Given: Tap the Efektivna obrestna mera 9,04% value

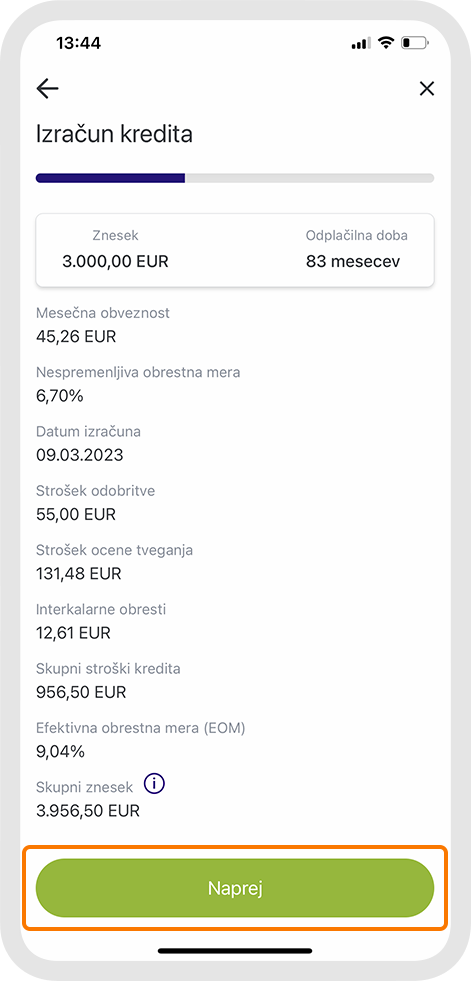Looking at the screenshot, I should (61, 751).
